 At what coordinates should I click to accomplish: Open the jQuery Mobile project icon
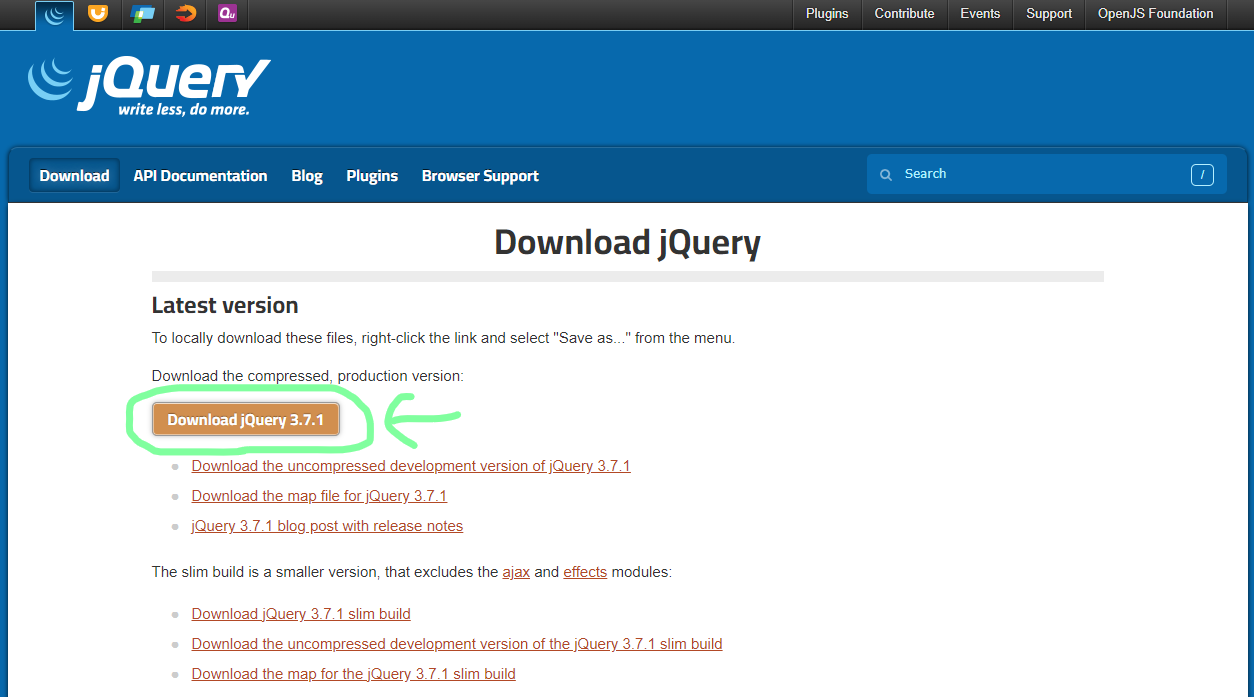tap(141, 15)
